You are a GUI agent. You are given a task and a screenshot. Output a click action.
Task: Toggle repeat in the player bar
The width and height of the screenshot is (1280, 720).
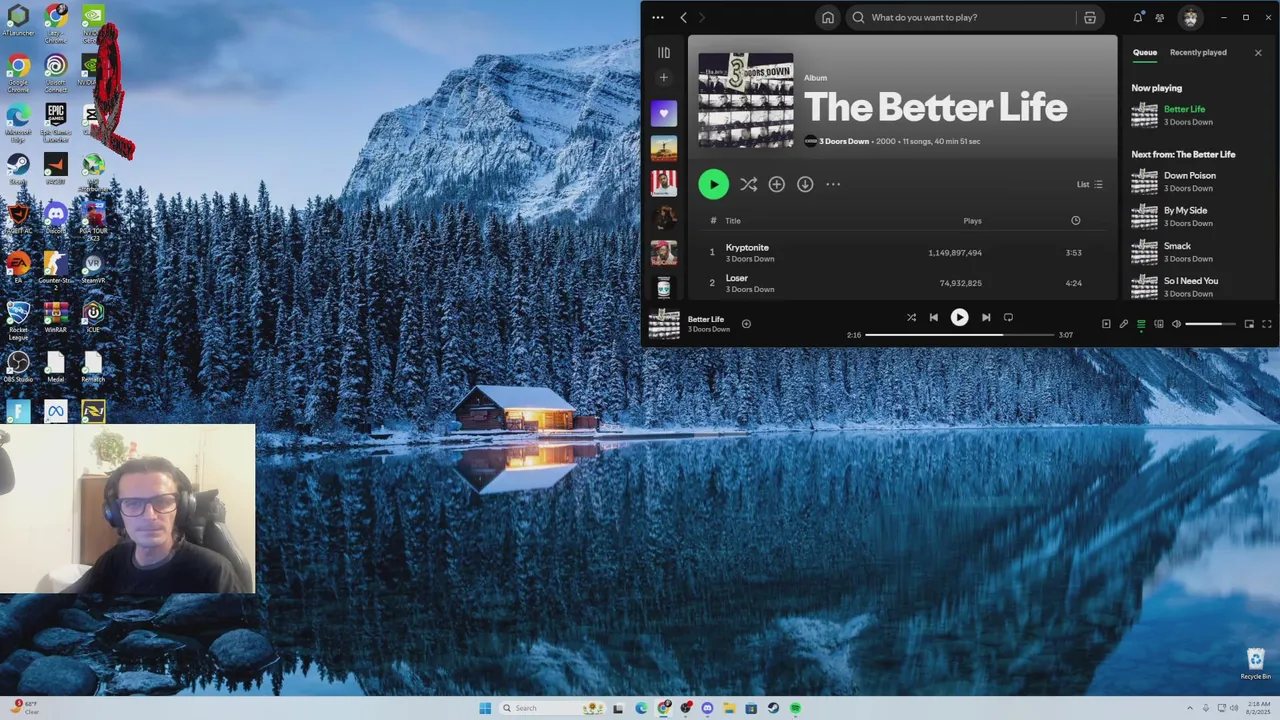pyautogui.click(x=1008, y=317)
